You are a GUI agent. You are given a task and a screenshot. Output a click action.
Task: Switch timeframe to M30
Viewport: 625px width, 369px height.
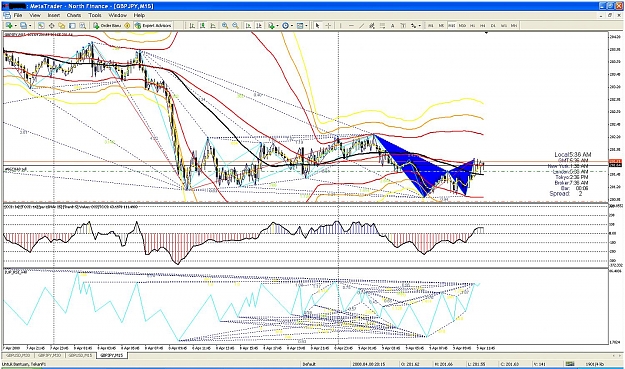462,26
